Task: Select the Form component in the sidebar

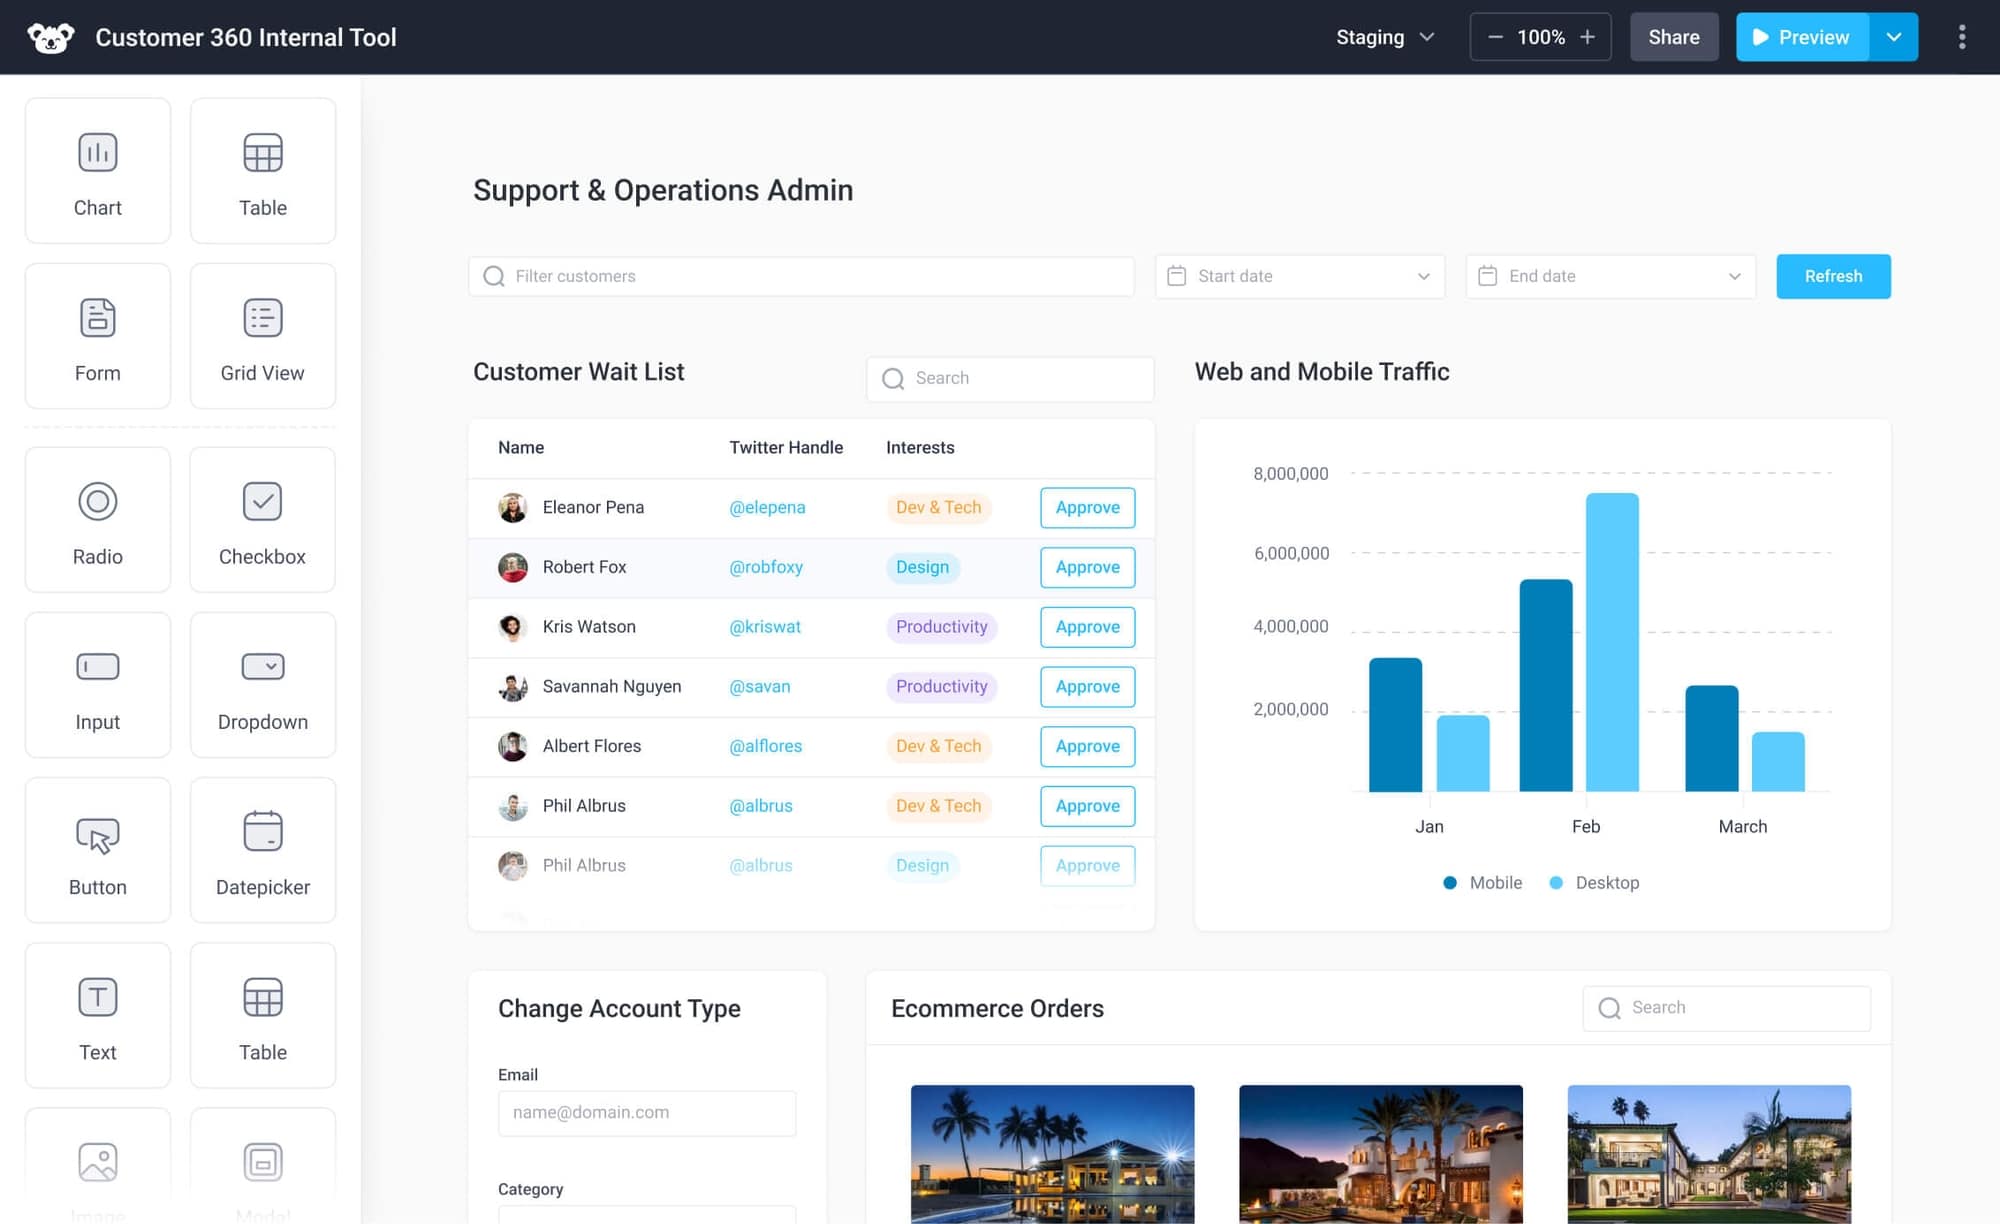Action: [97, 336]
